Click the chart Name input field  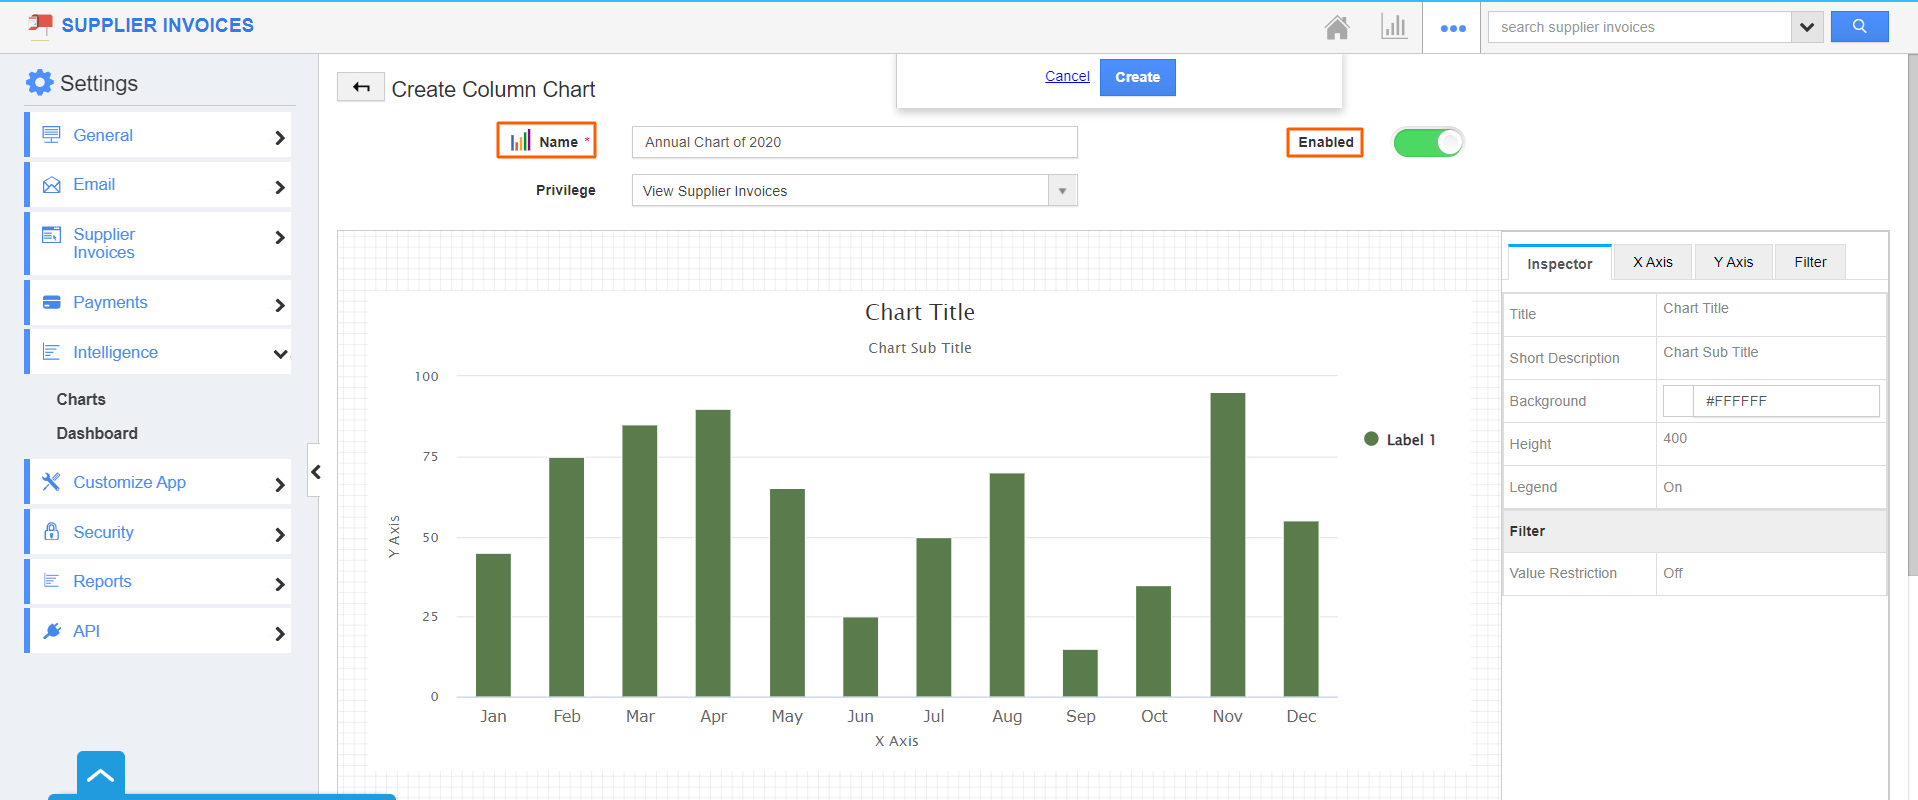point(854,142)
